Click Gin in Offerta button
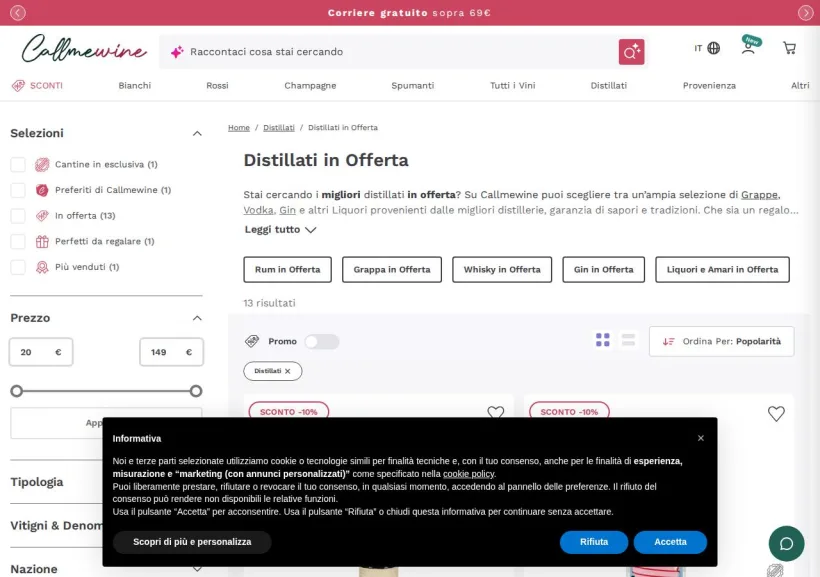The height and width of the screenshot is (577, 820). (x=603, y=269)
